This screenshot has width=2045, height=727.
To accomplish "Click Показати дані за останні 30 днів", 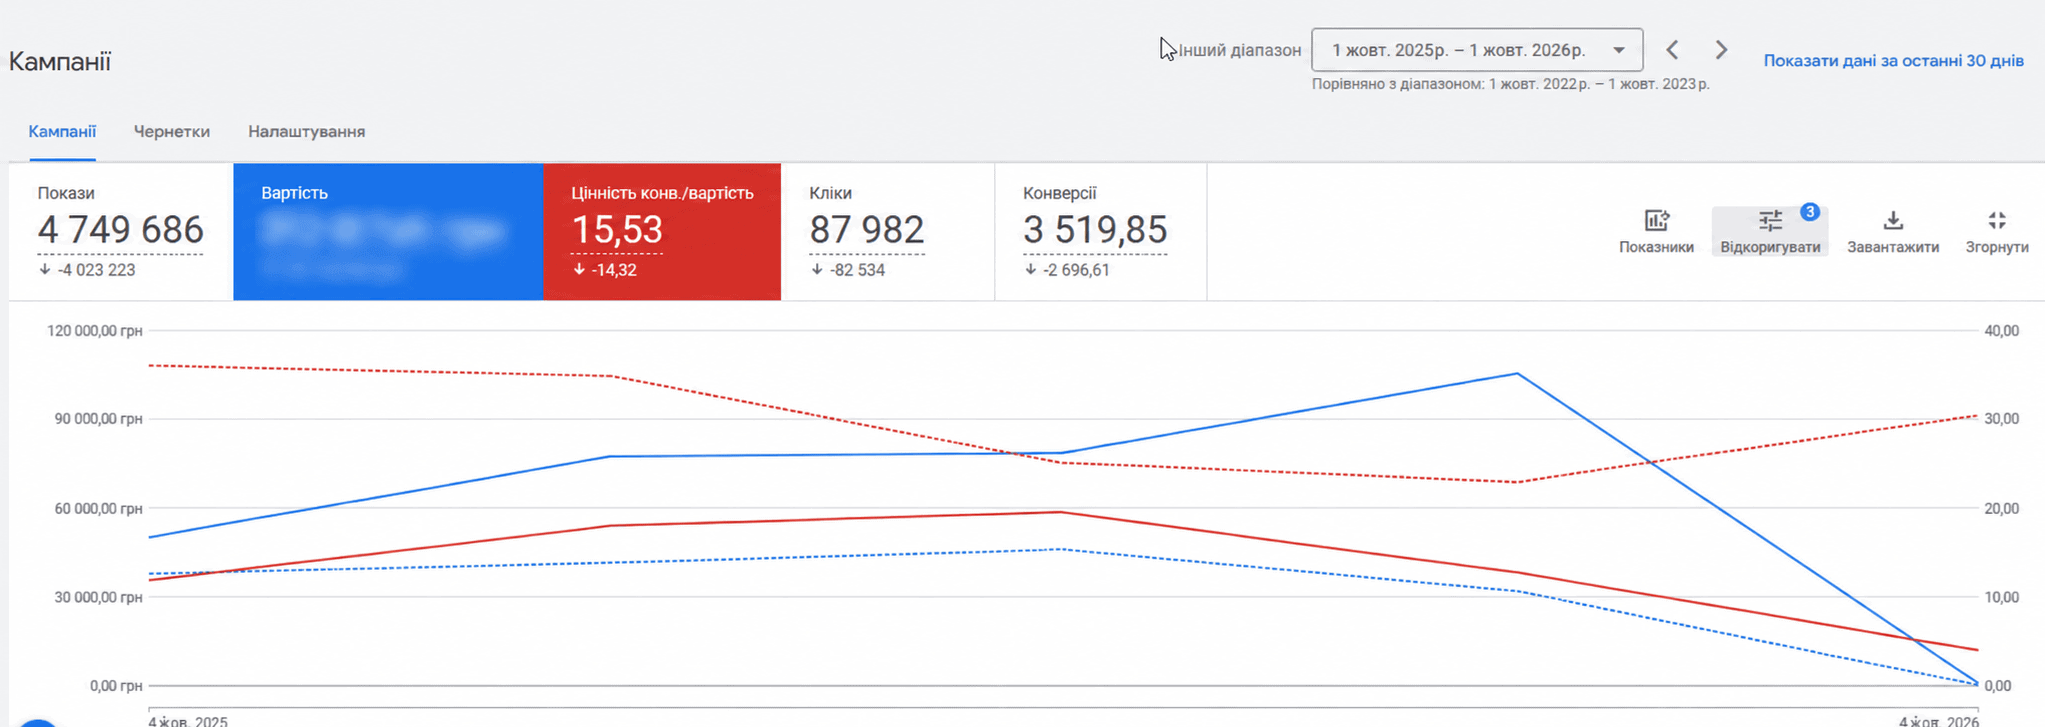I will tap(1893, 61).
